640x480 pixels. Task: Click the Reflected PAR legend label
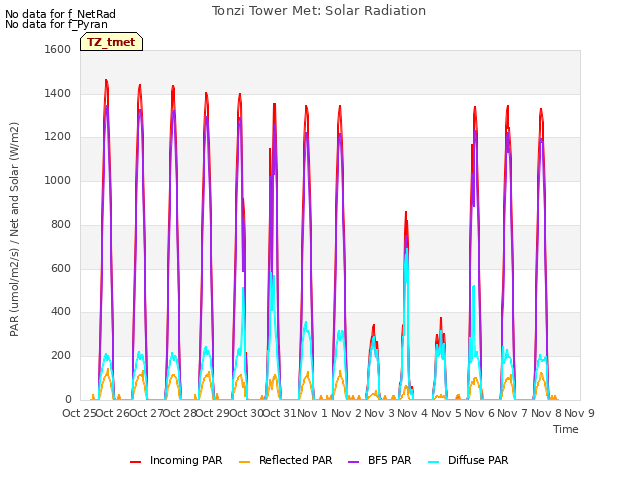pyautogui.click(x=296, y=460)
